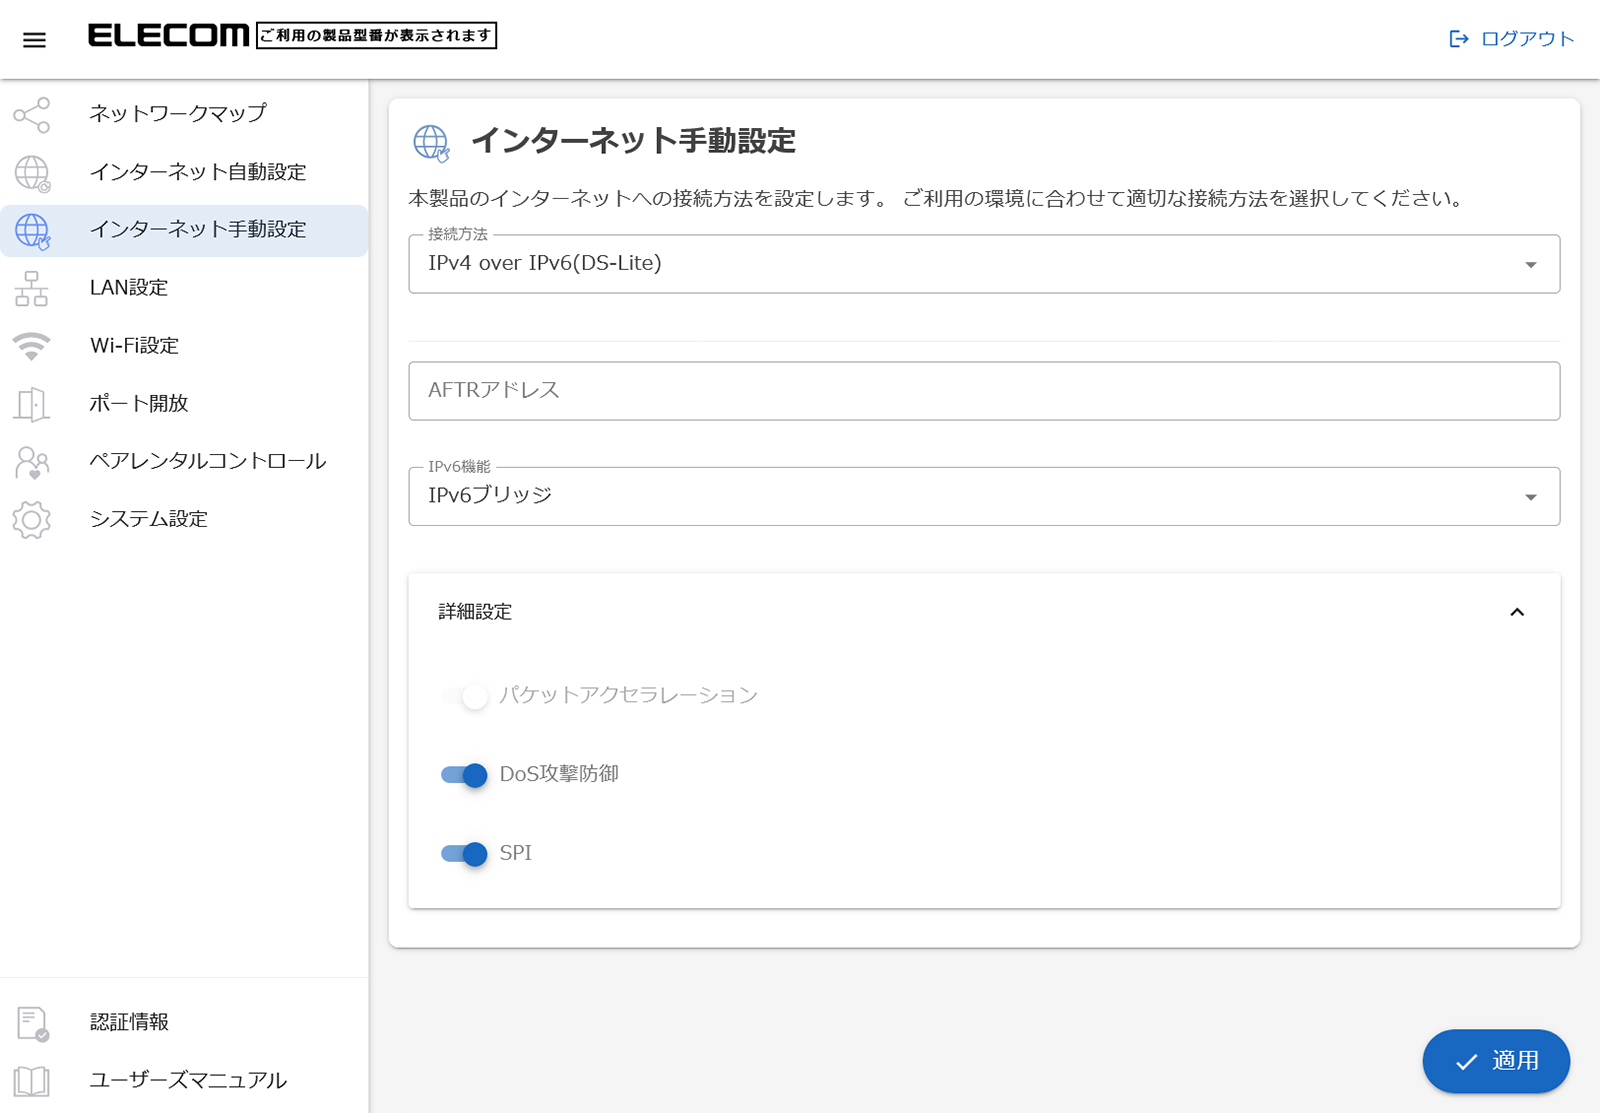The width and height of the screenshot is (1600, 1113).
Task: Click the AFTRアドレス input field
Action: (983, 391)
